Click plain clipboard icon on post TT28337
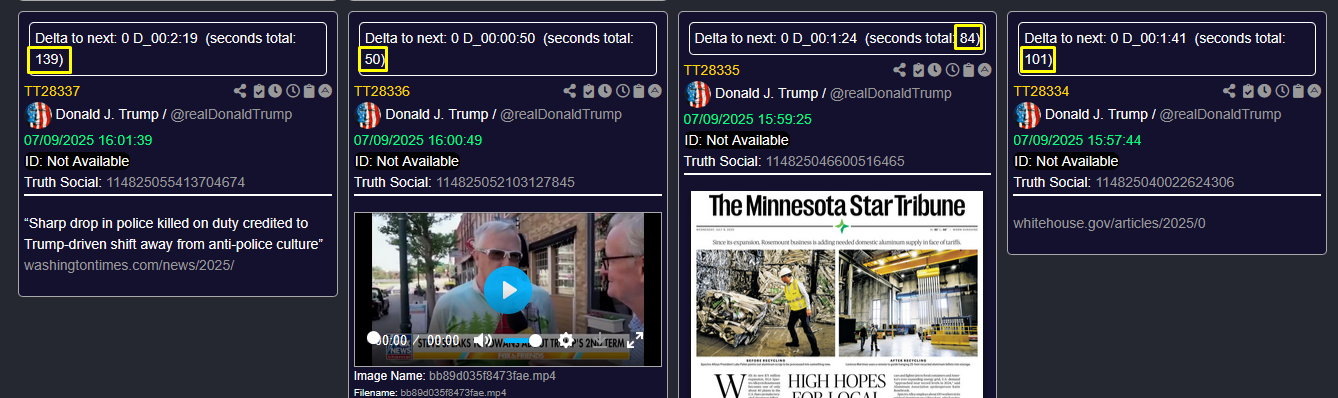The height and width of the screenshot is (398, 1338). [309, 91]
